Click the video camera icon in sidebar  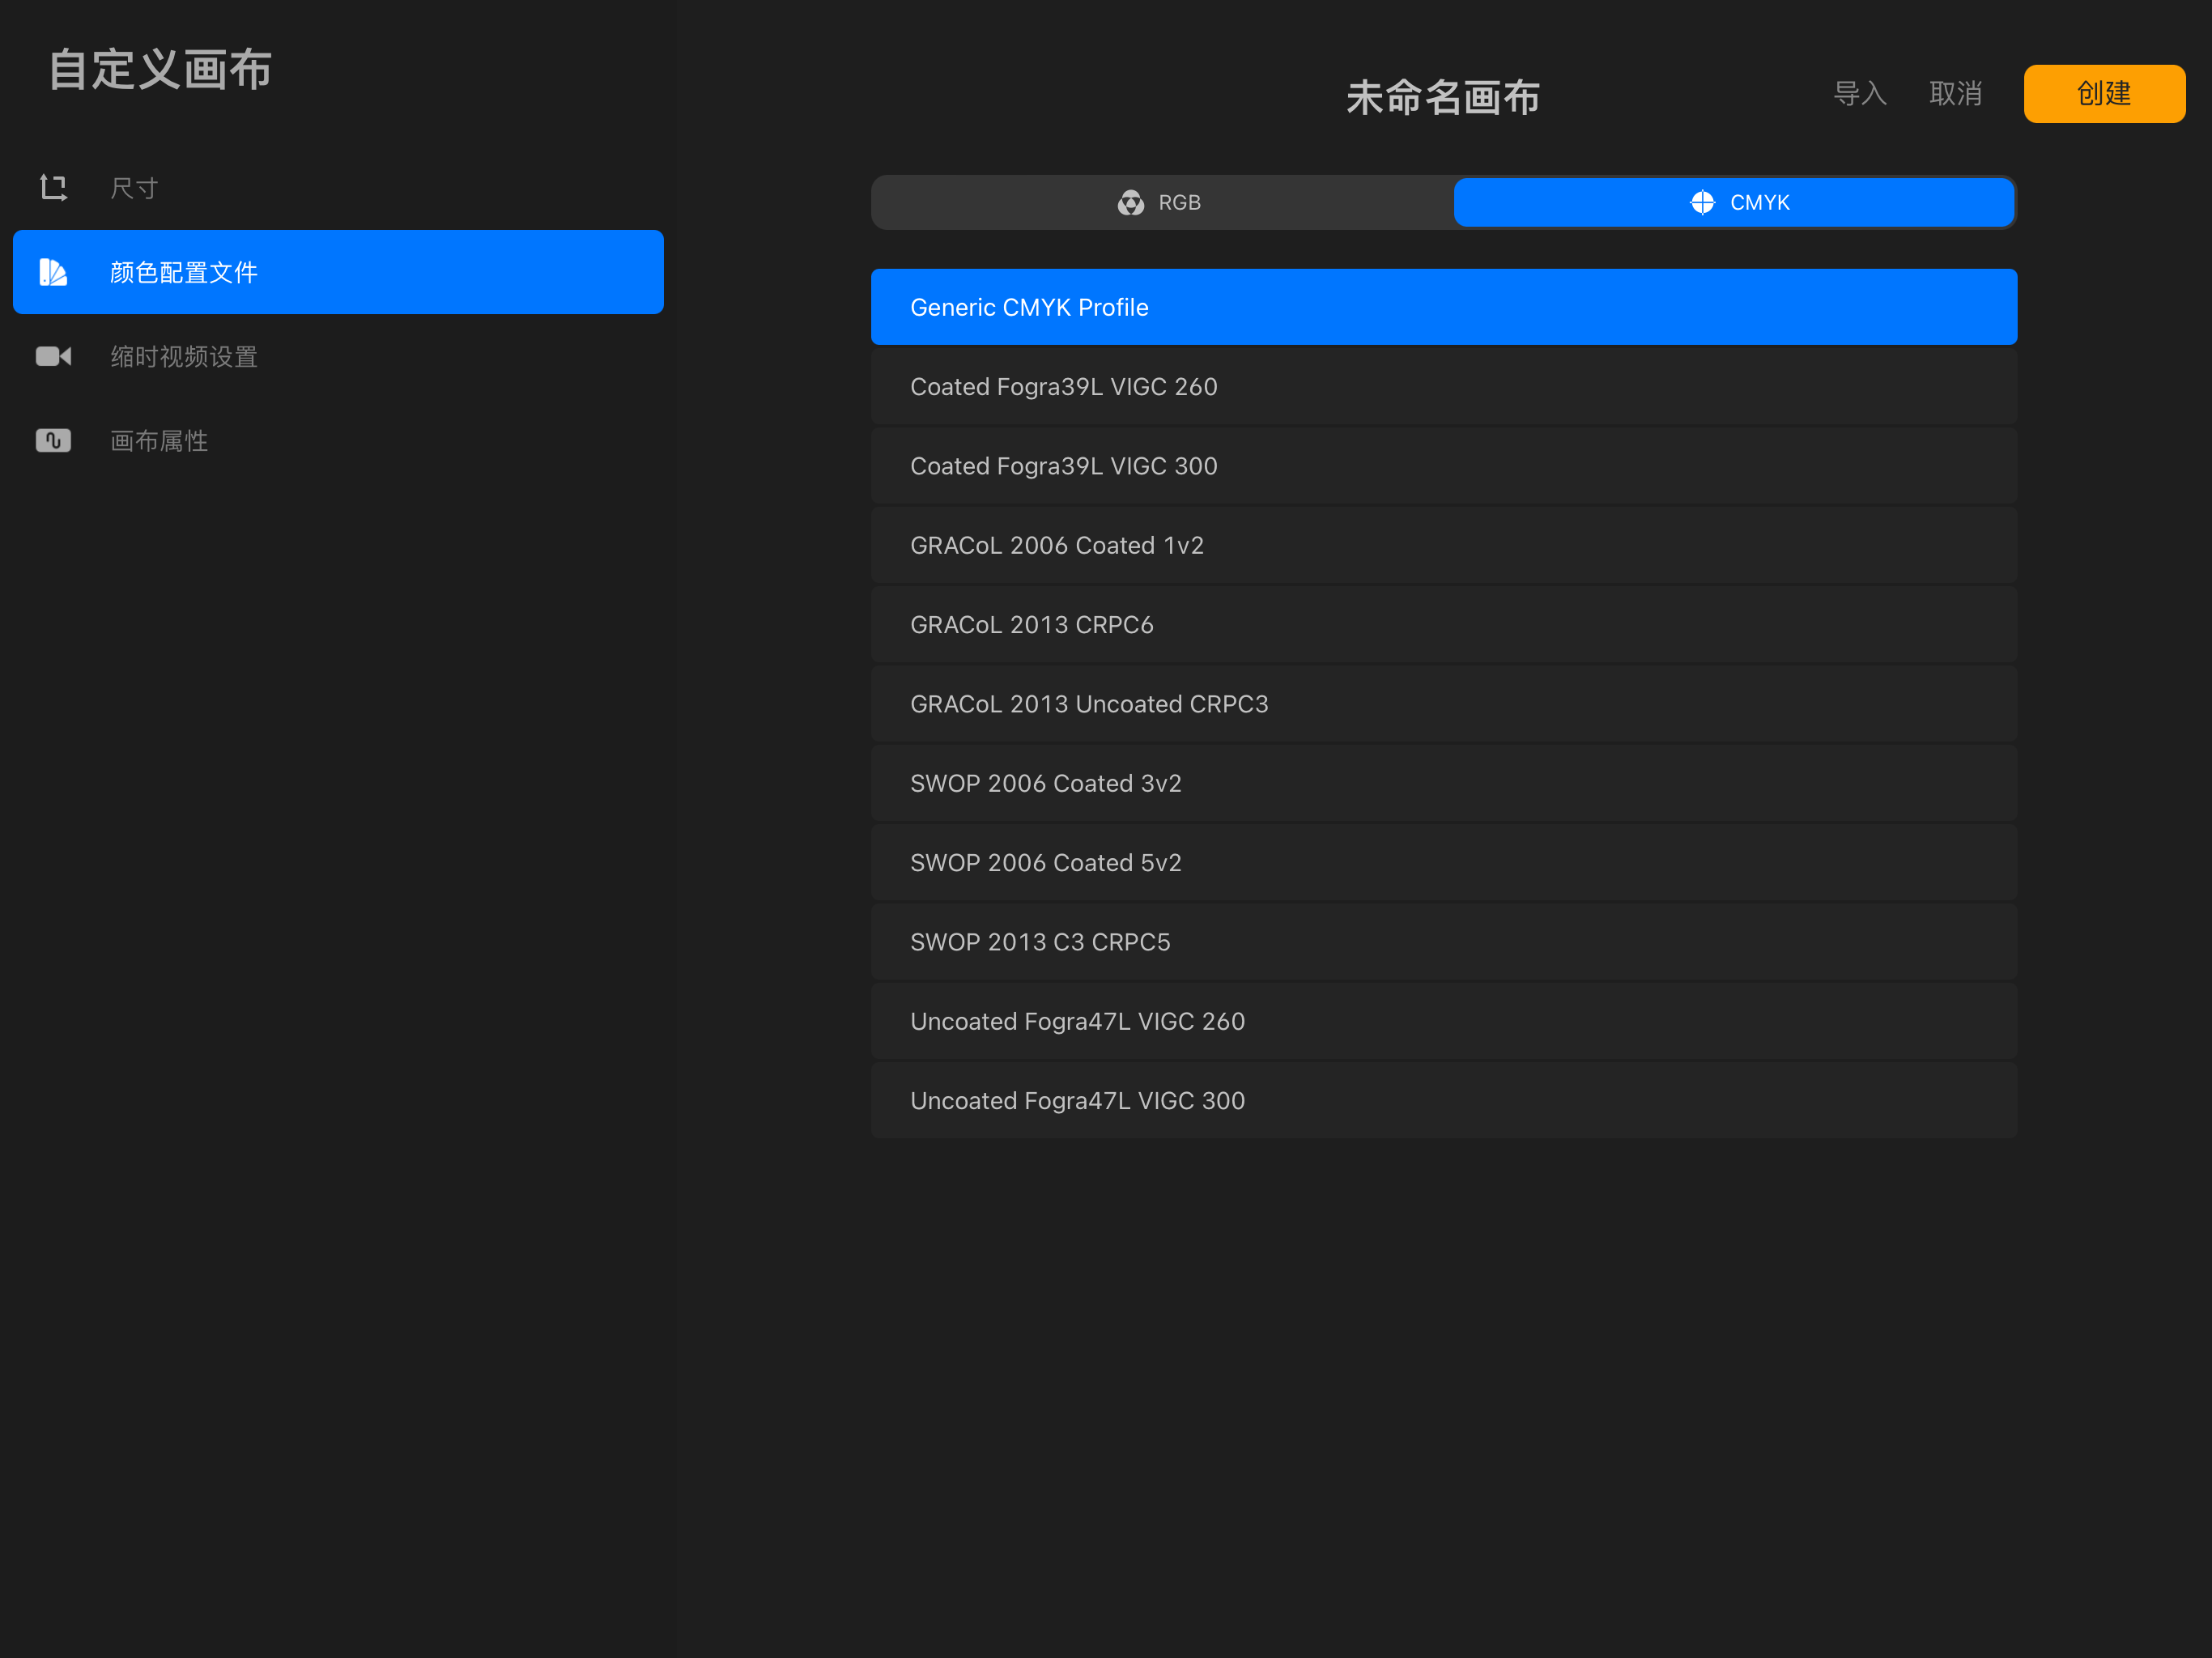[x=53, y=357]
